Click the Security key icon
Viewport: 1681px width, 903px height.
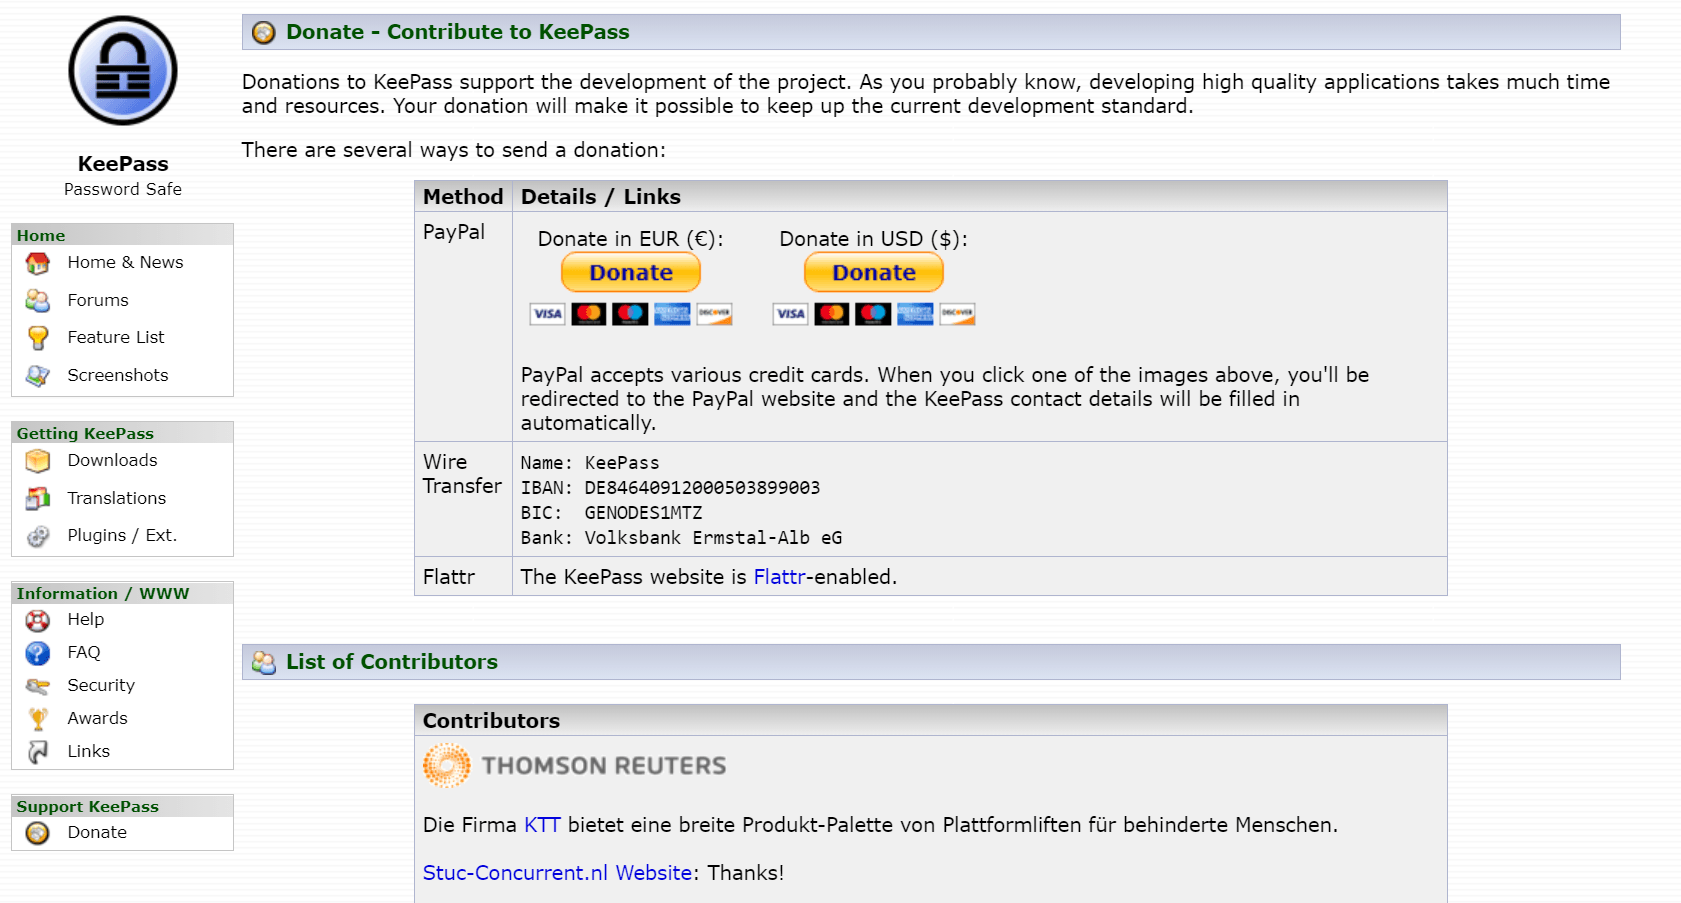pyautogui.click(x=37, y=685)
